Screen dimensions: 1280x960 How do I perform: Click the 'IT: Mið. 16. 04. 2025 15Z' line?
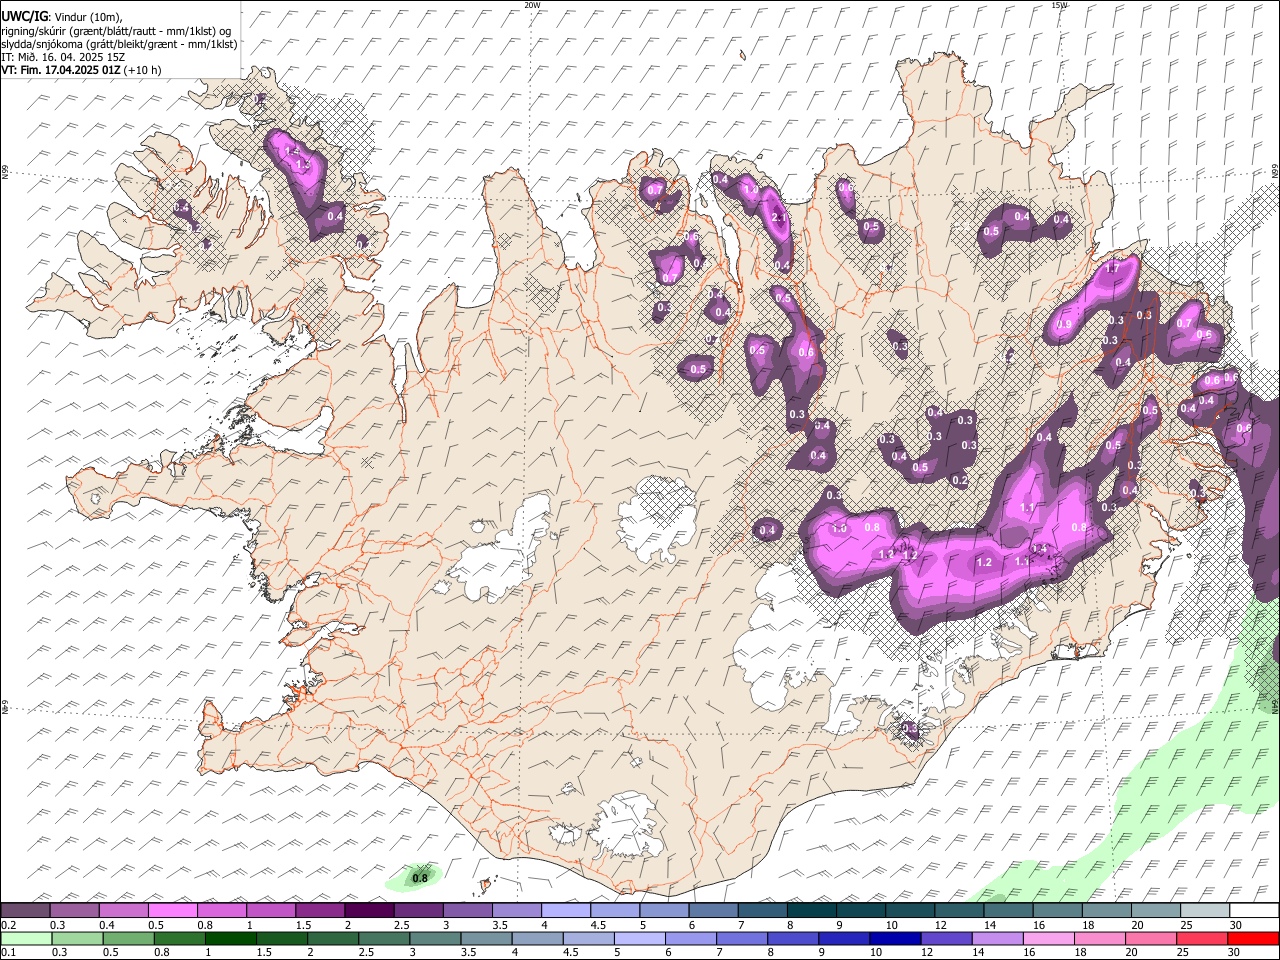point(63,57)
